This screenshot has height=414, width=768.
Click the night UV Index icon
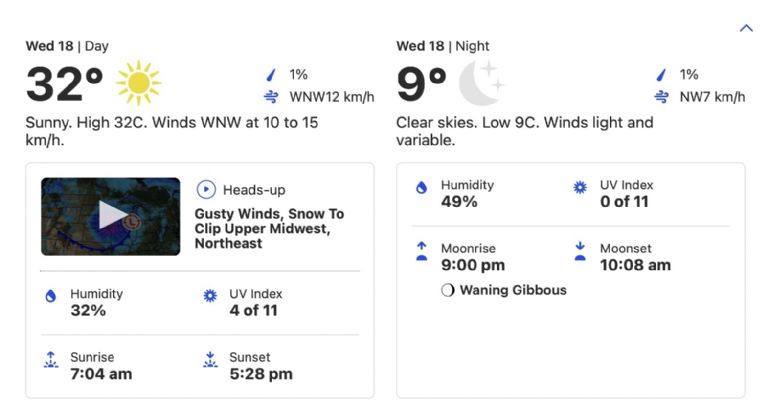tap(580, 188)
